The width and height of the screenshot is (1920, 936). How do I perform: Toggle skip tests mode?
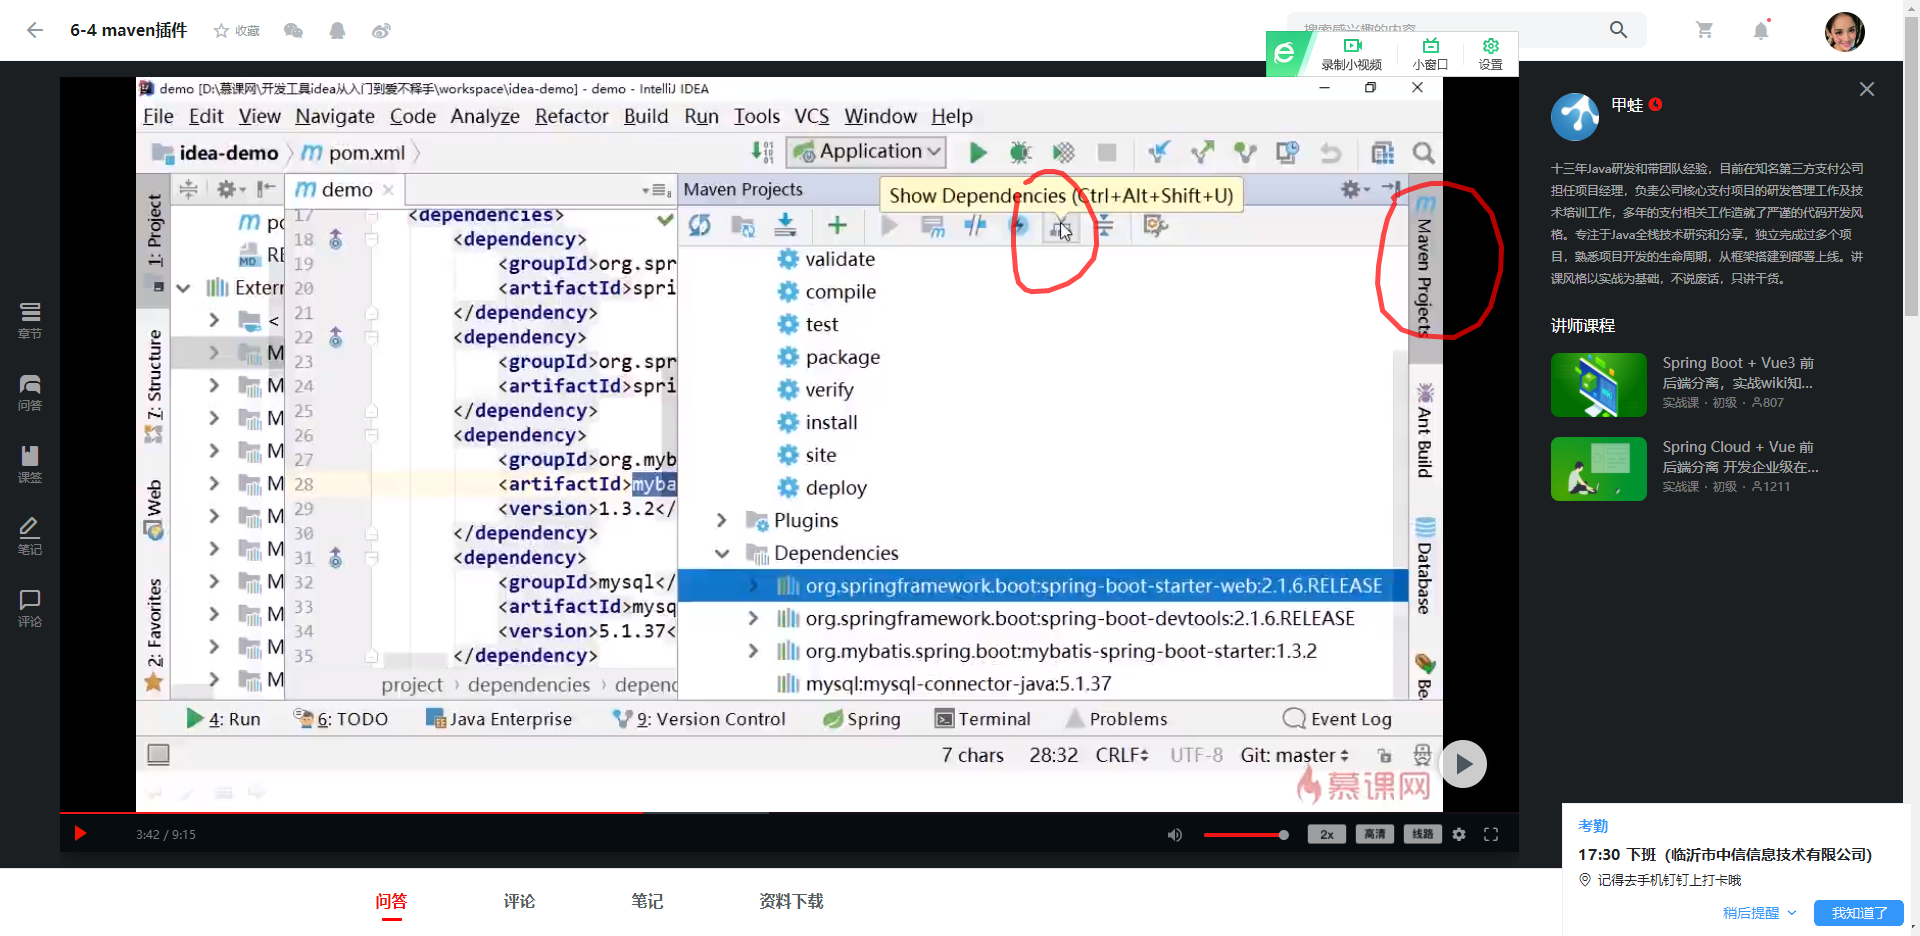coord(1018,226)
